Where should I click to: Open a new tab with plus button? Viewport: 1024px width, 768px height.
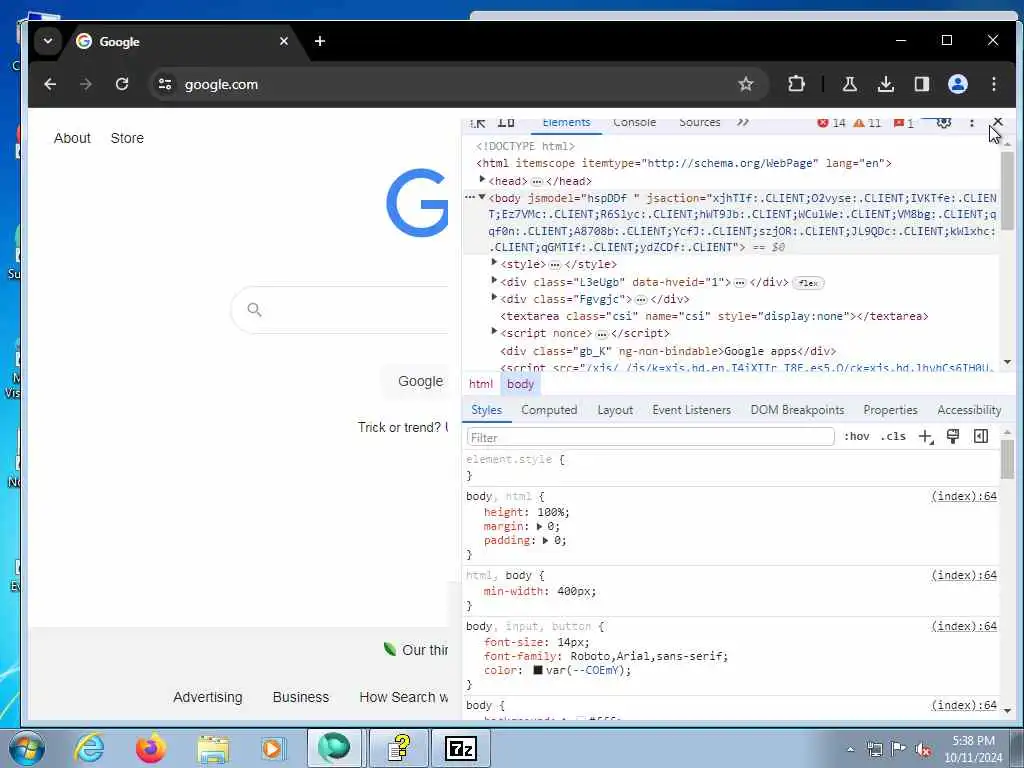319,41
